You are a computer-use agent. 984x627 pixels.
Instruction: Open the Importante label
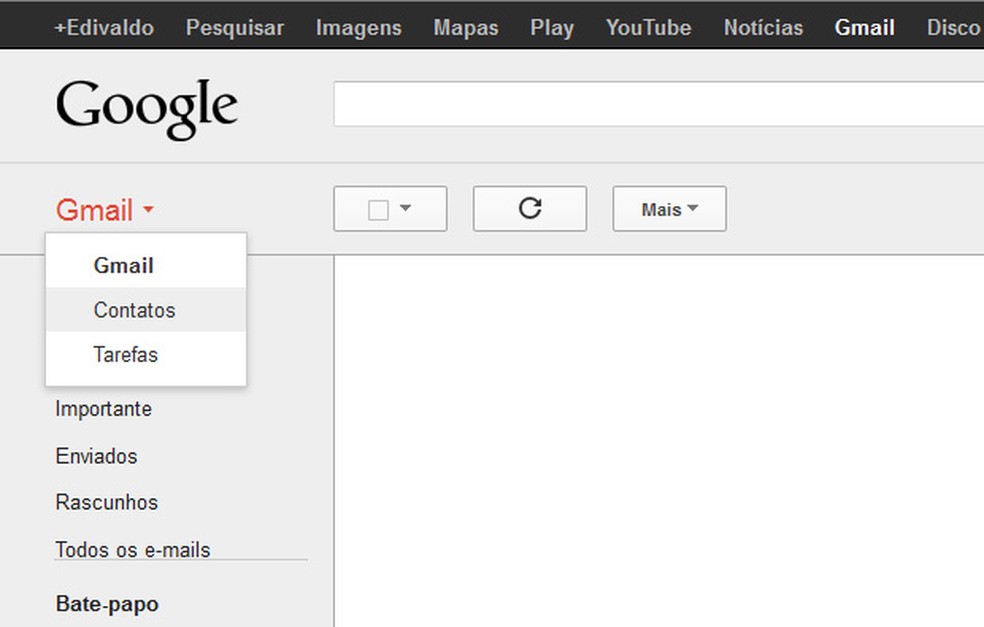[x=104, y=409]
